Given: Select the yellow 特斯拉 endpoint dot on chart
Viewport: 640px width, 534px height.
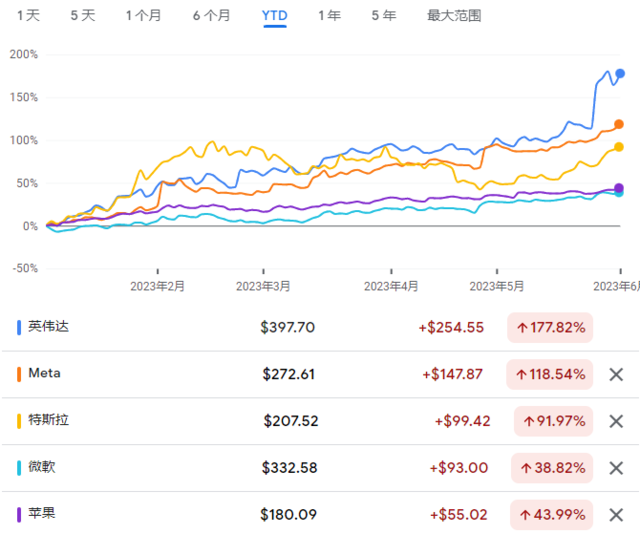Looking at the screenshot, I should tap(619, 147).
